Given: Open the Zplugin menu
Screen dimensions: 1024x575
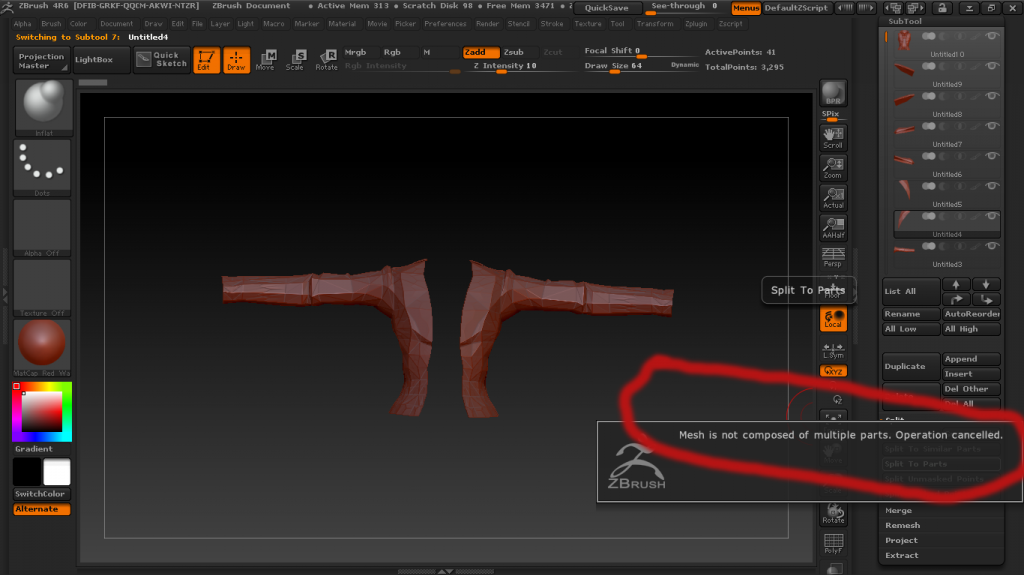Looking at the screenshot, I should pyautogui.click(x=696, y=24).
